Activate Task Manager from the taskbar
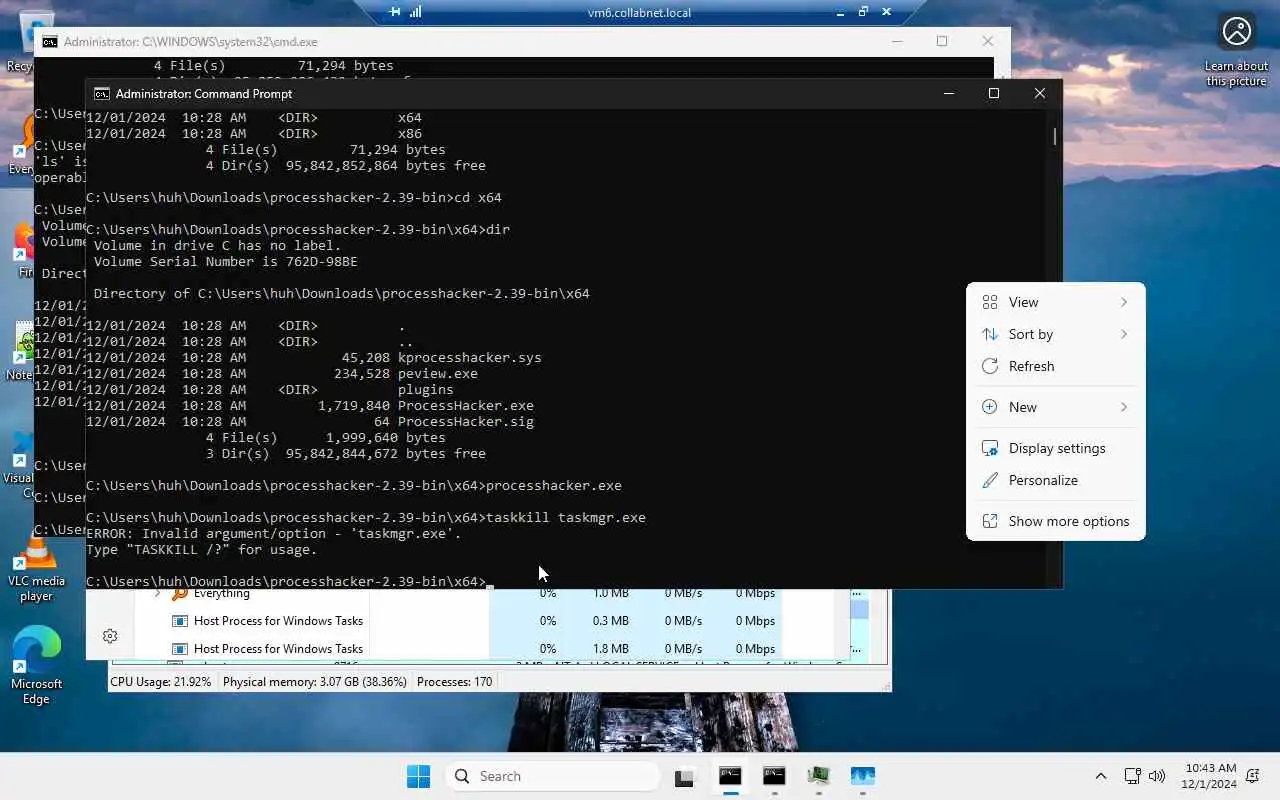1280x800 pixels. click(x=863, y=776)
